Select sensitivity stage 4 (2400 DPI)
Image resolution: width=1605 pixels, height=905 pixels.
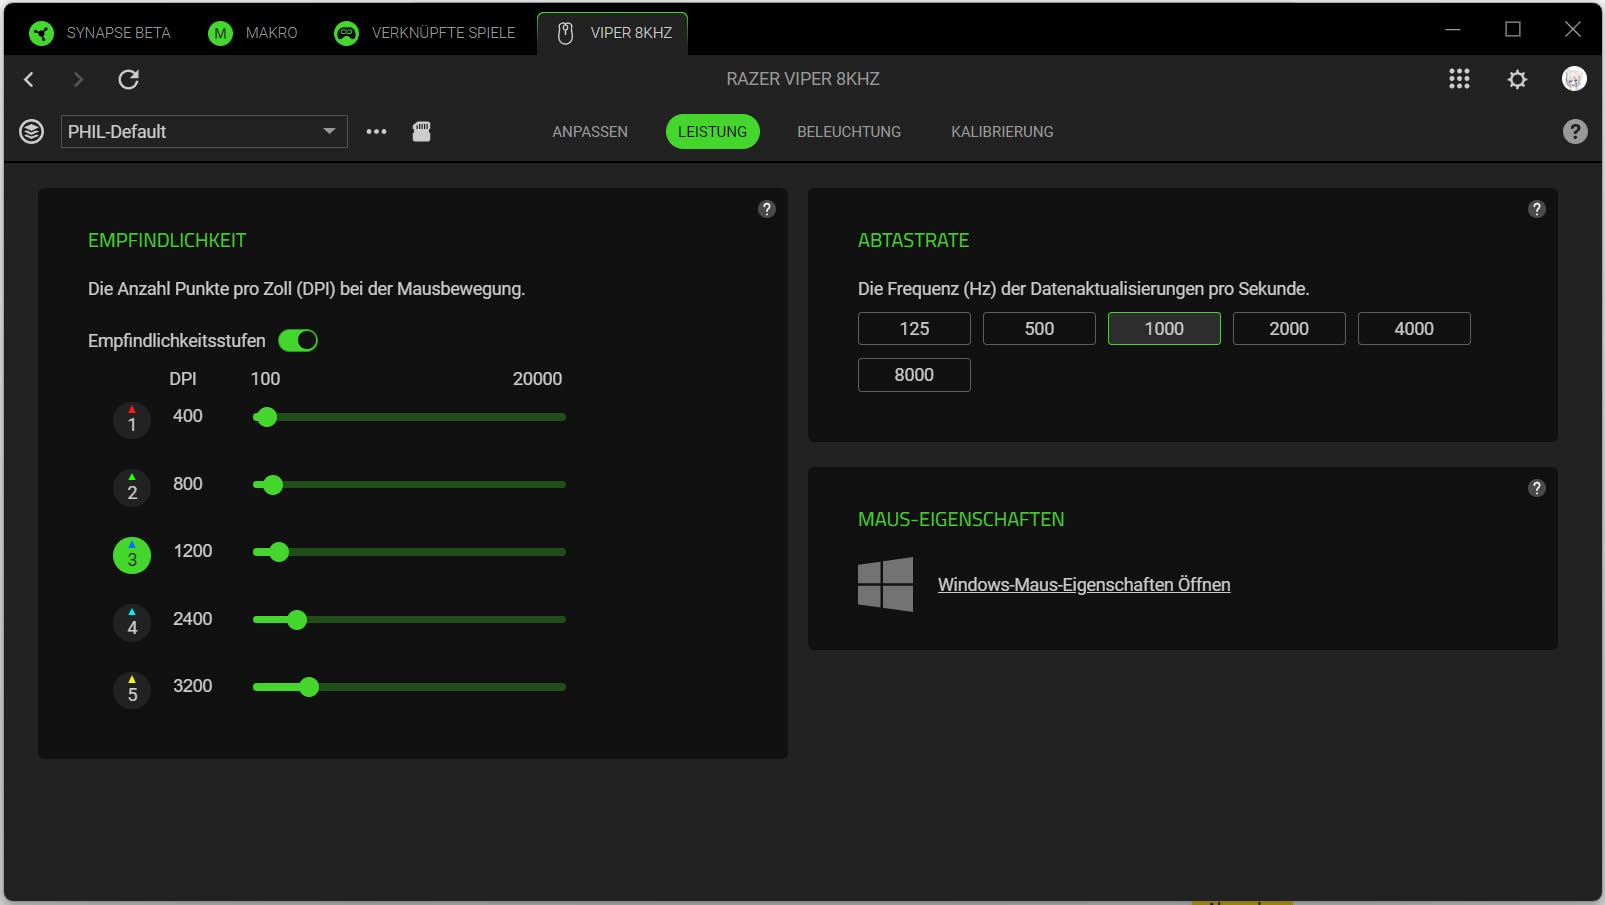pos(132,623)
